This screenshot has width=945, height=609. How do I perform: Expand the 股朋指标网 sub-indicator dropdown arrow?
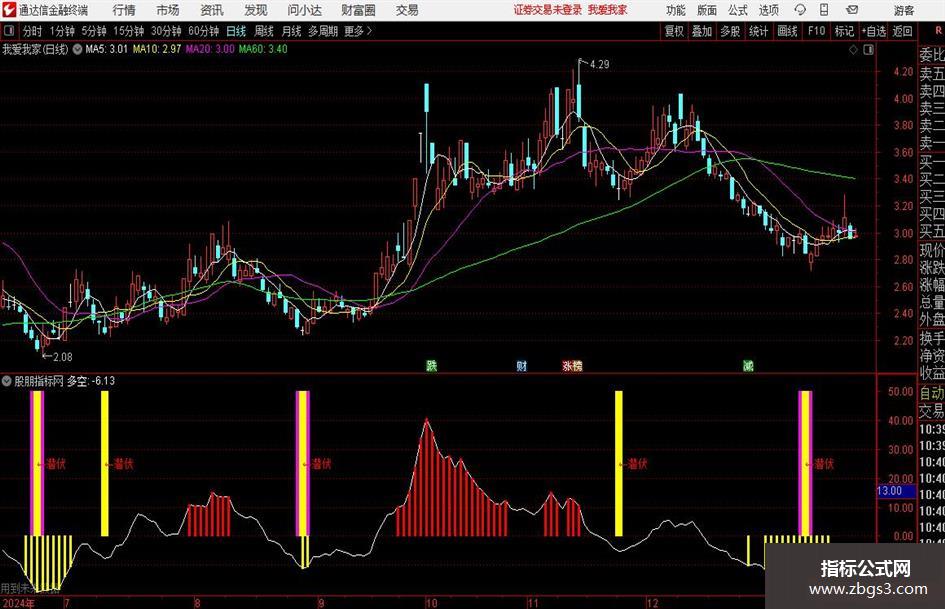coord(7,381)
